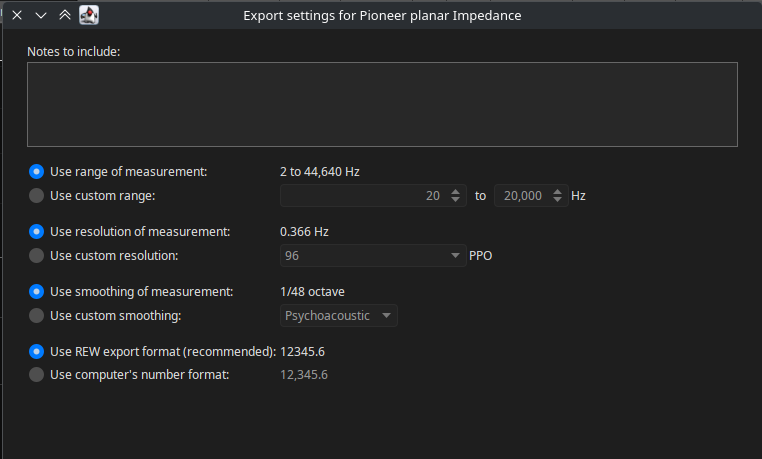This screenshot has height=459, width=762.
Task: Decrease the custom range start value of 20
Action: click(x=455, y=200)
